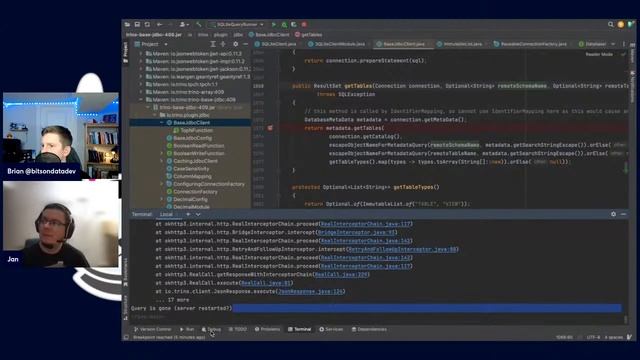
Task: Collapse the Maven trino-base-jdbc:409 node
Action: [x=141, y=100]
